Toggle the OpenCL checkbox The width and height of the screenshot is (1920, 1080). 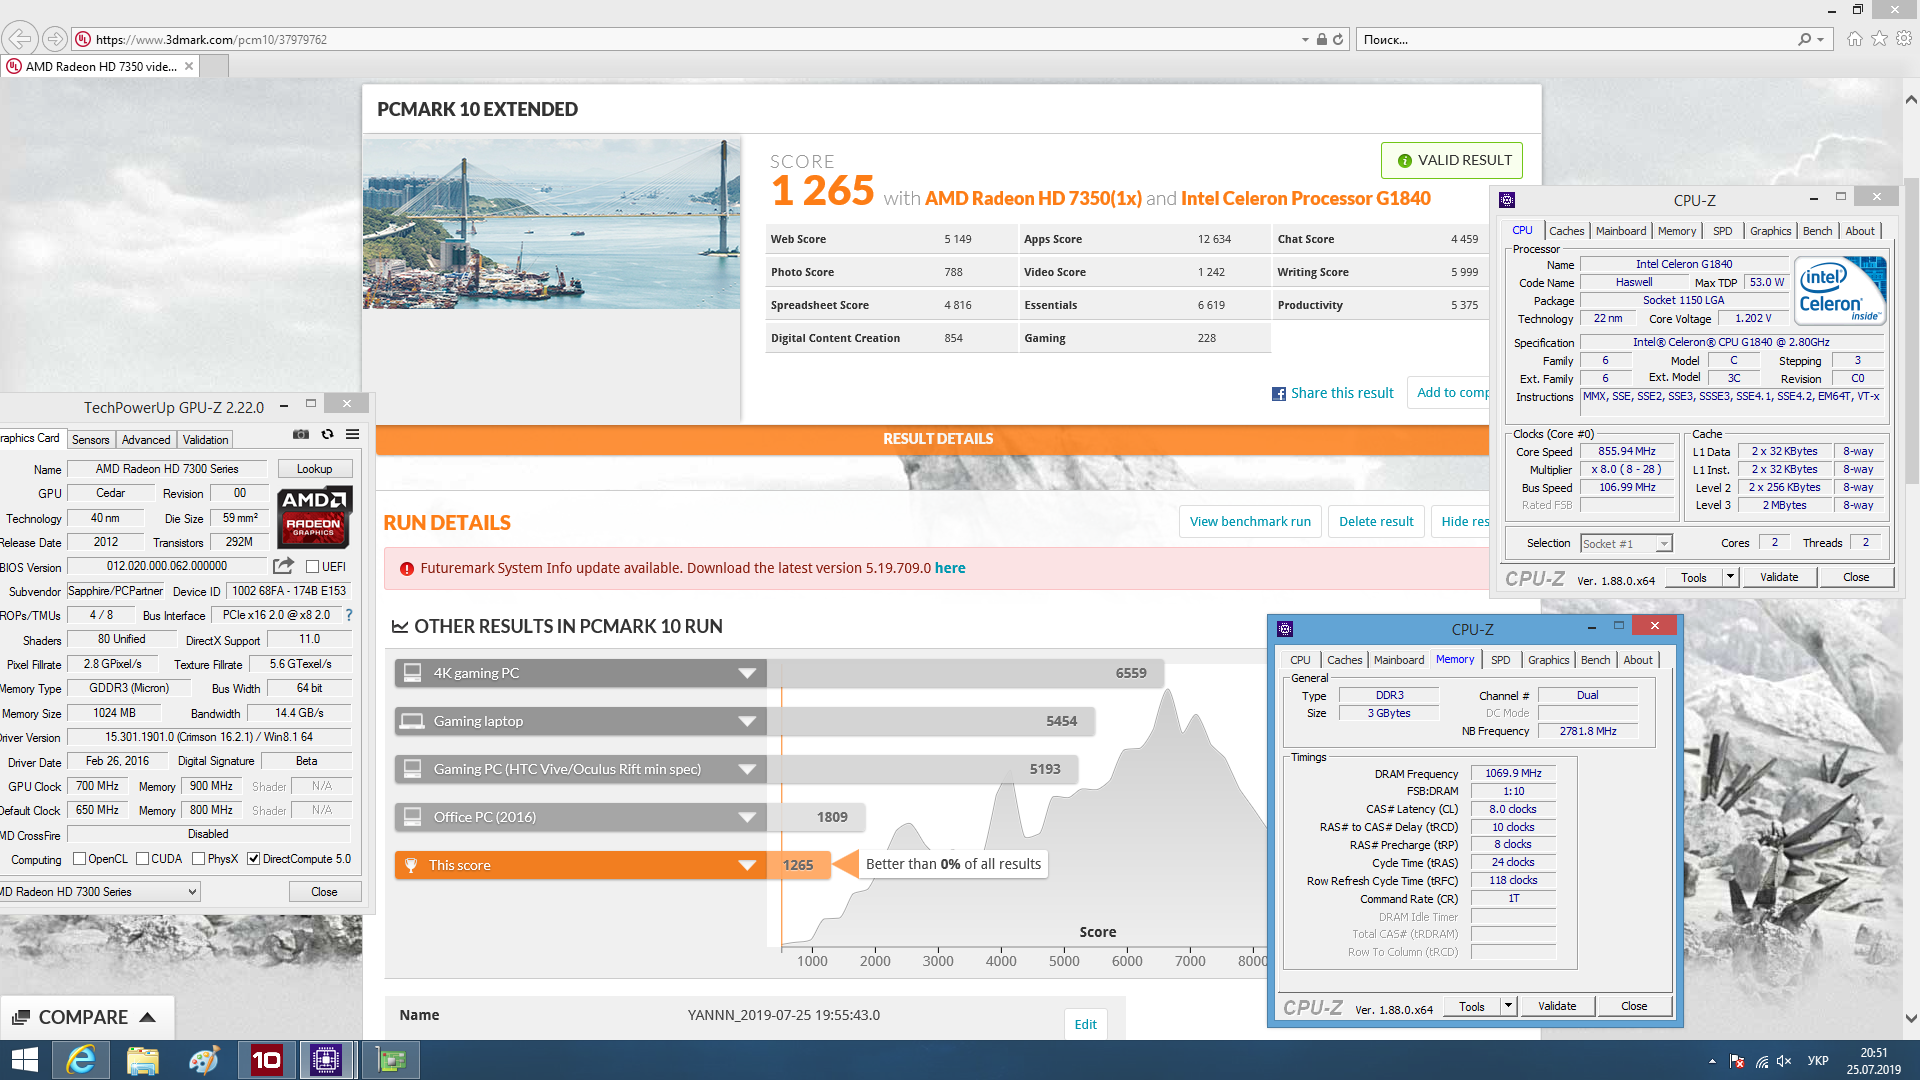pos(79,859)
